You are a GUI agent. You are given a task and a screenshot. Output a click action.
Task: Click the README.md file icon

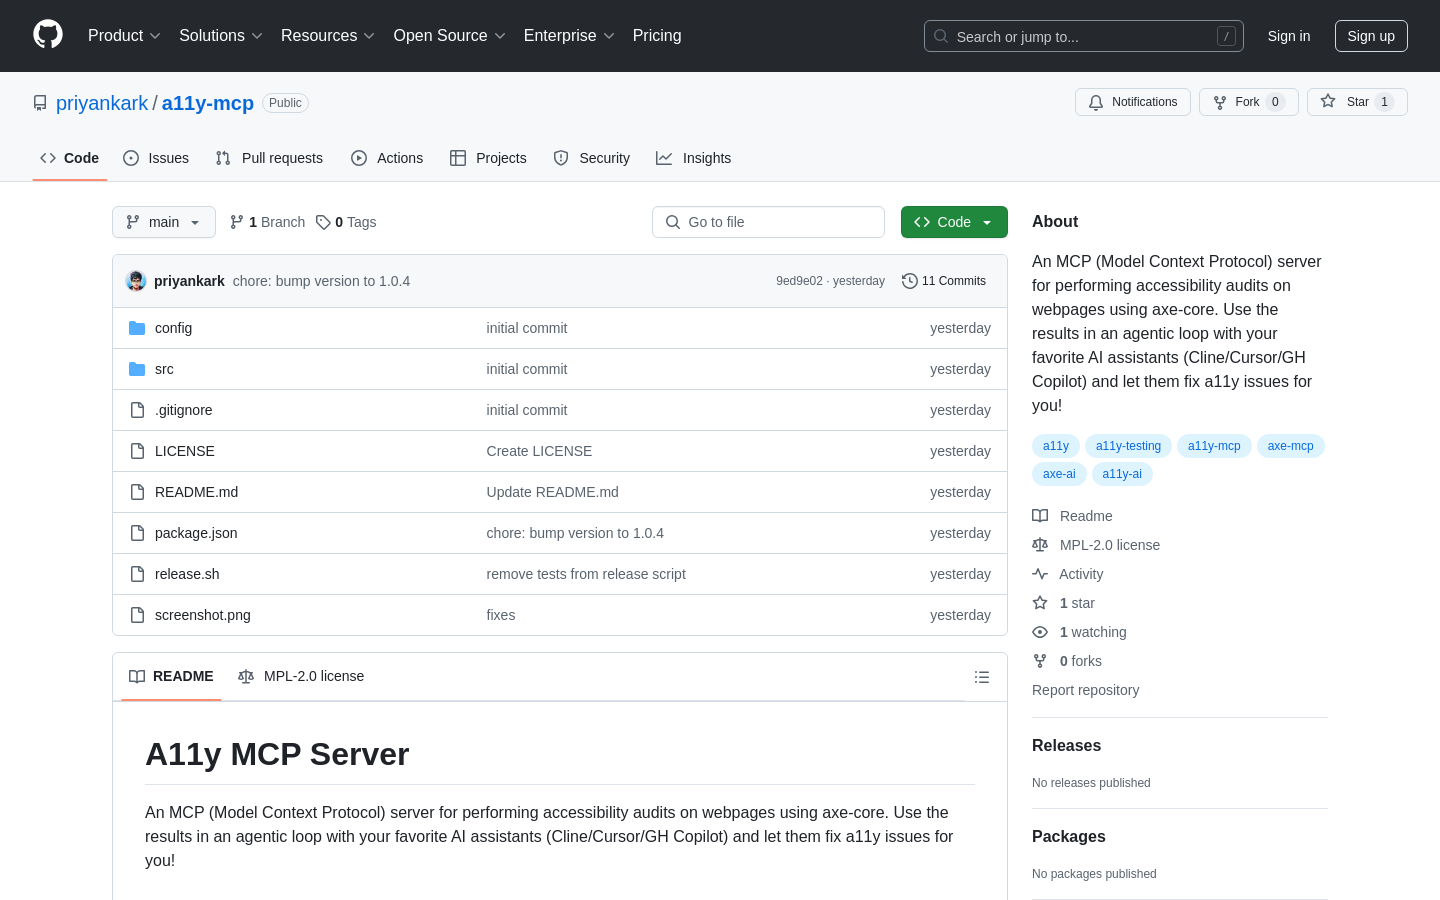click(x=137, y=492)
